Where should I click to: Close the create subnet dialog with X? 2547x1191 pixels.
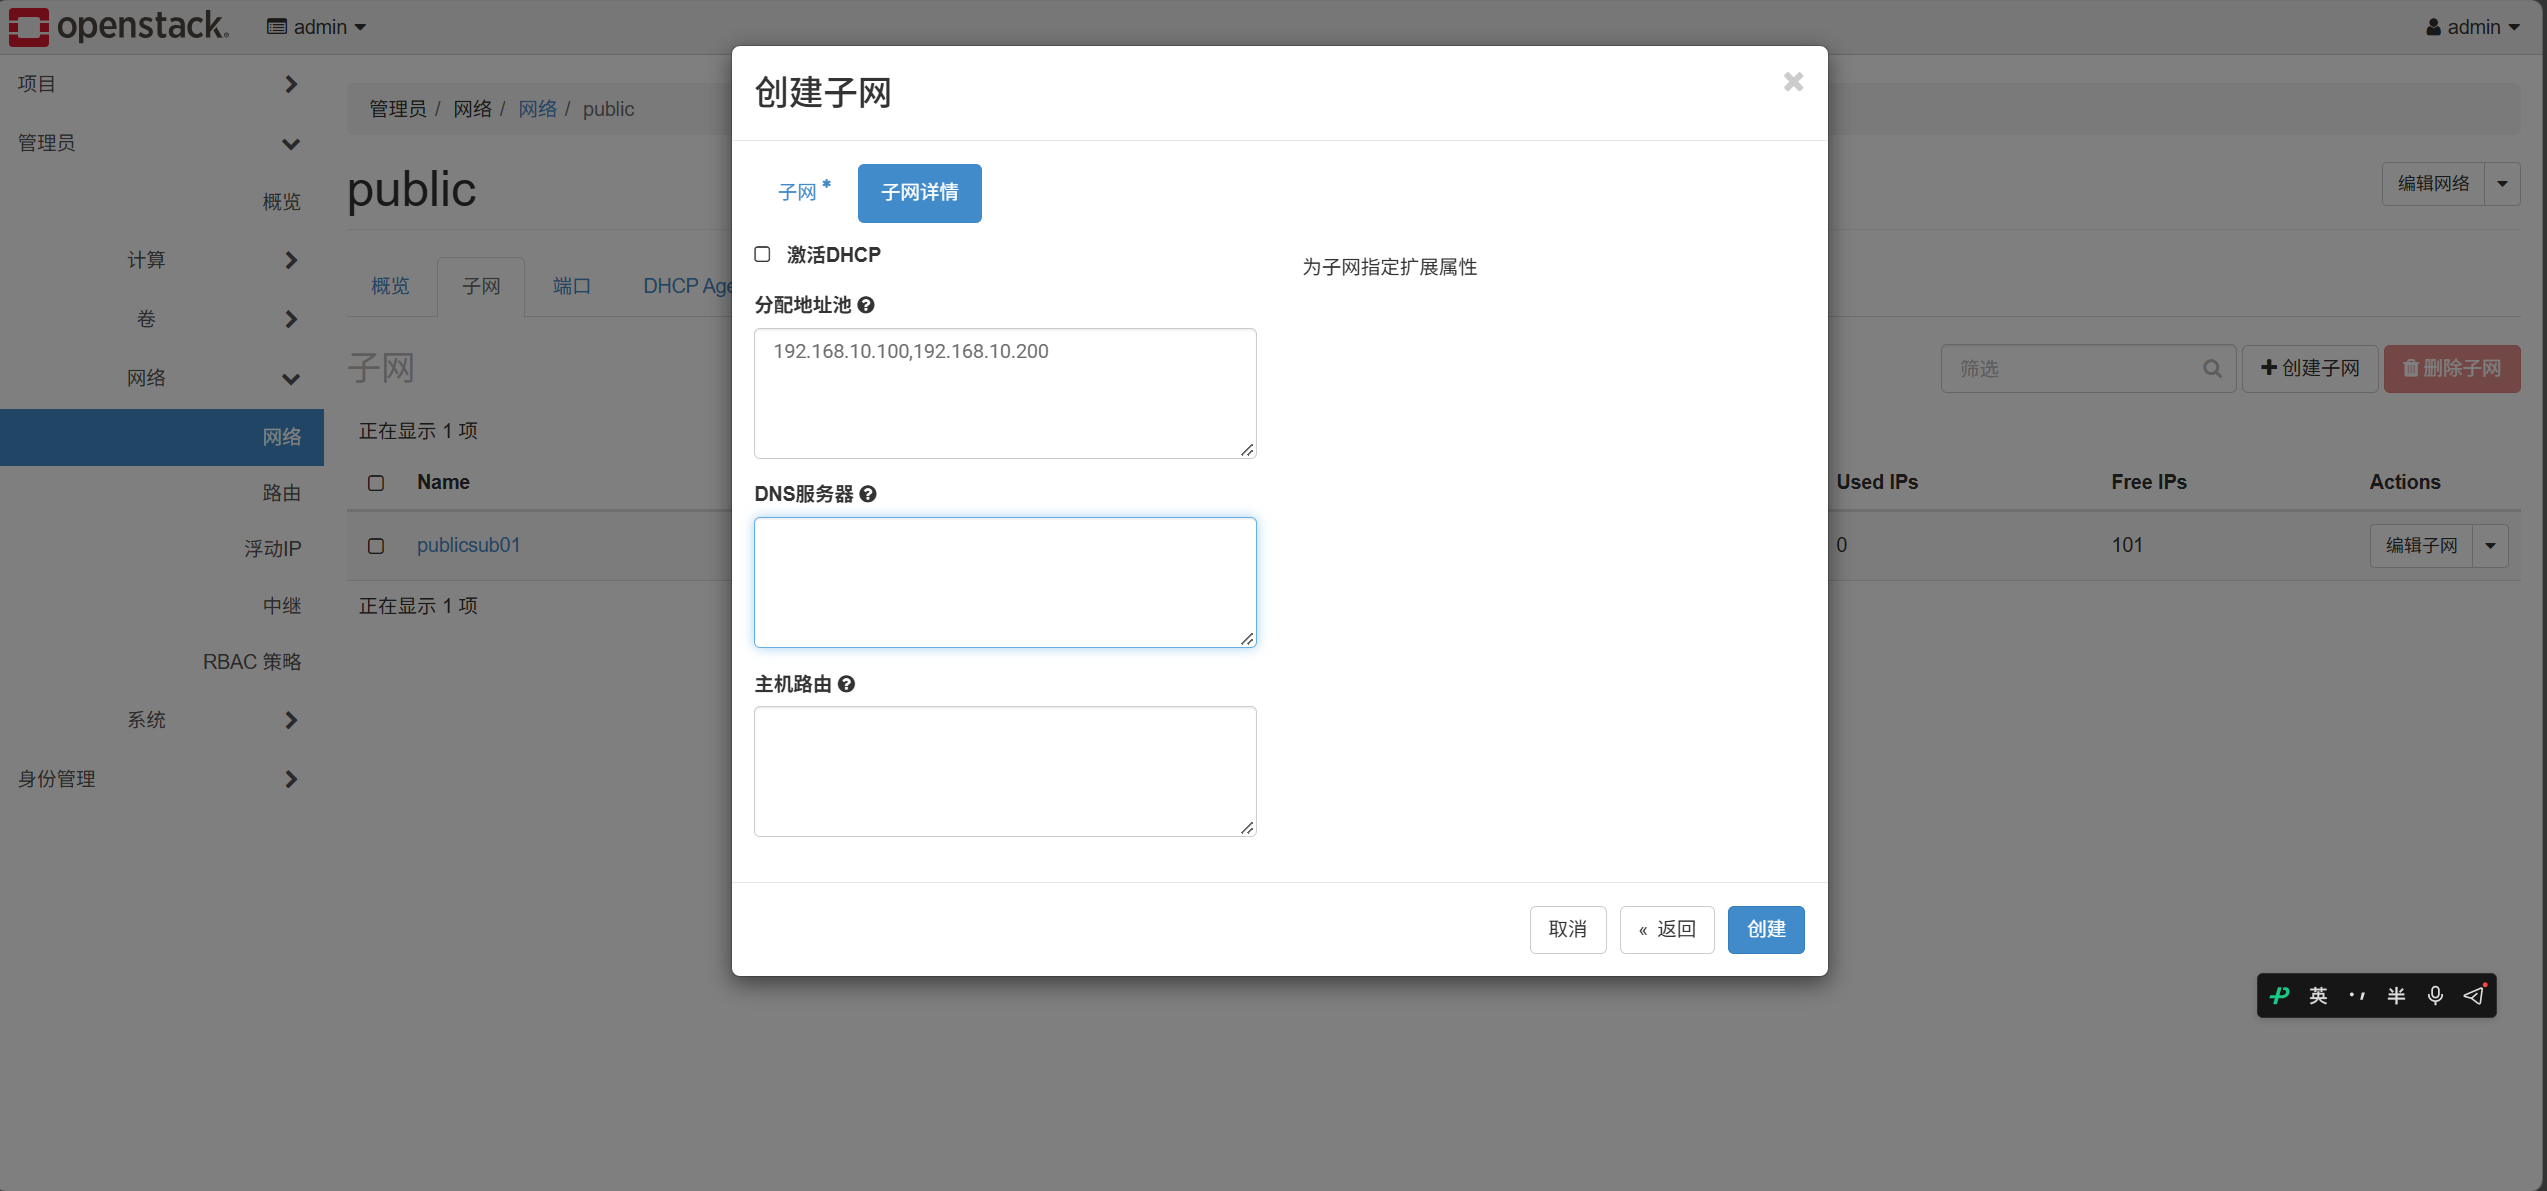pyautogui.click(x=1793, y=82)
